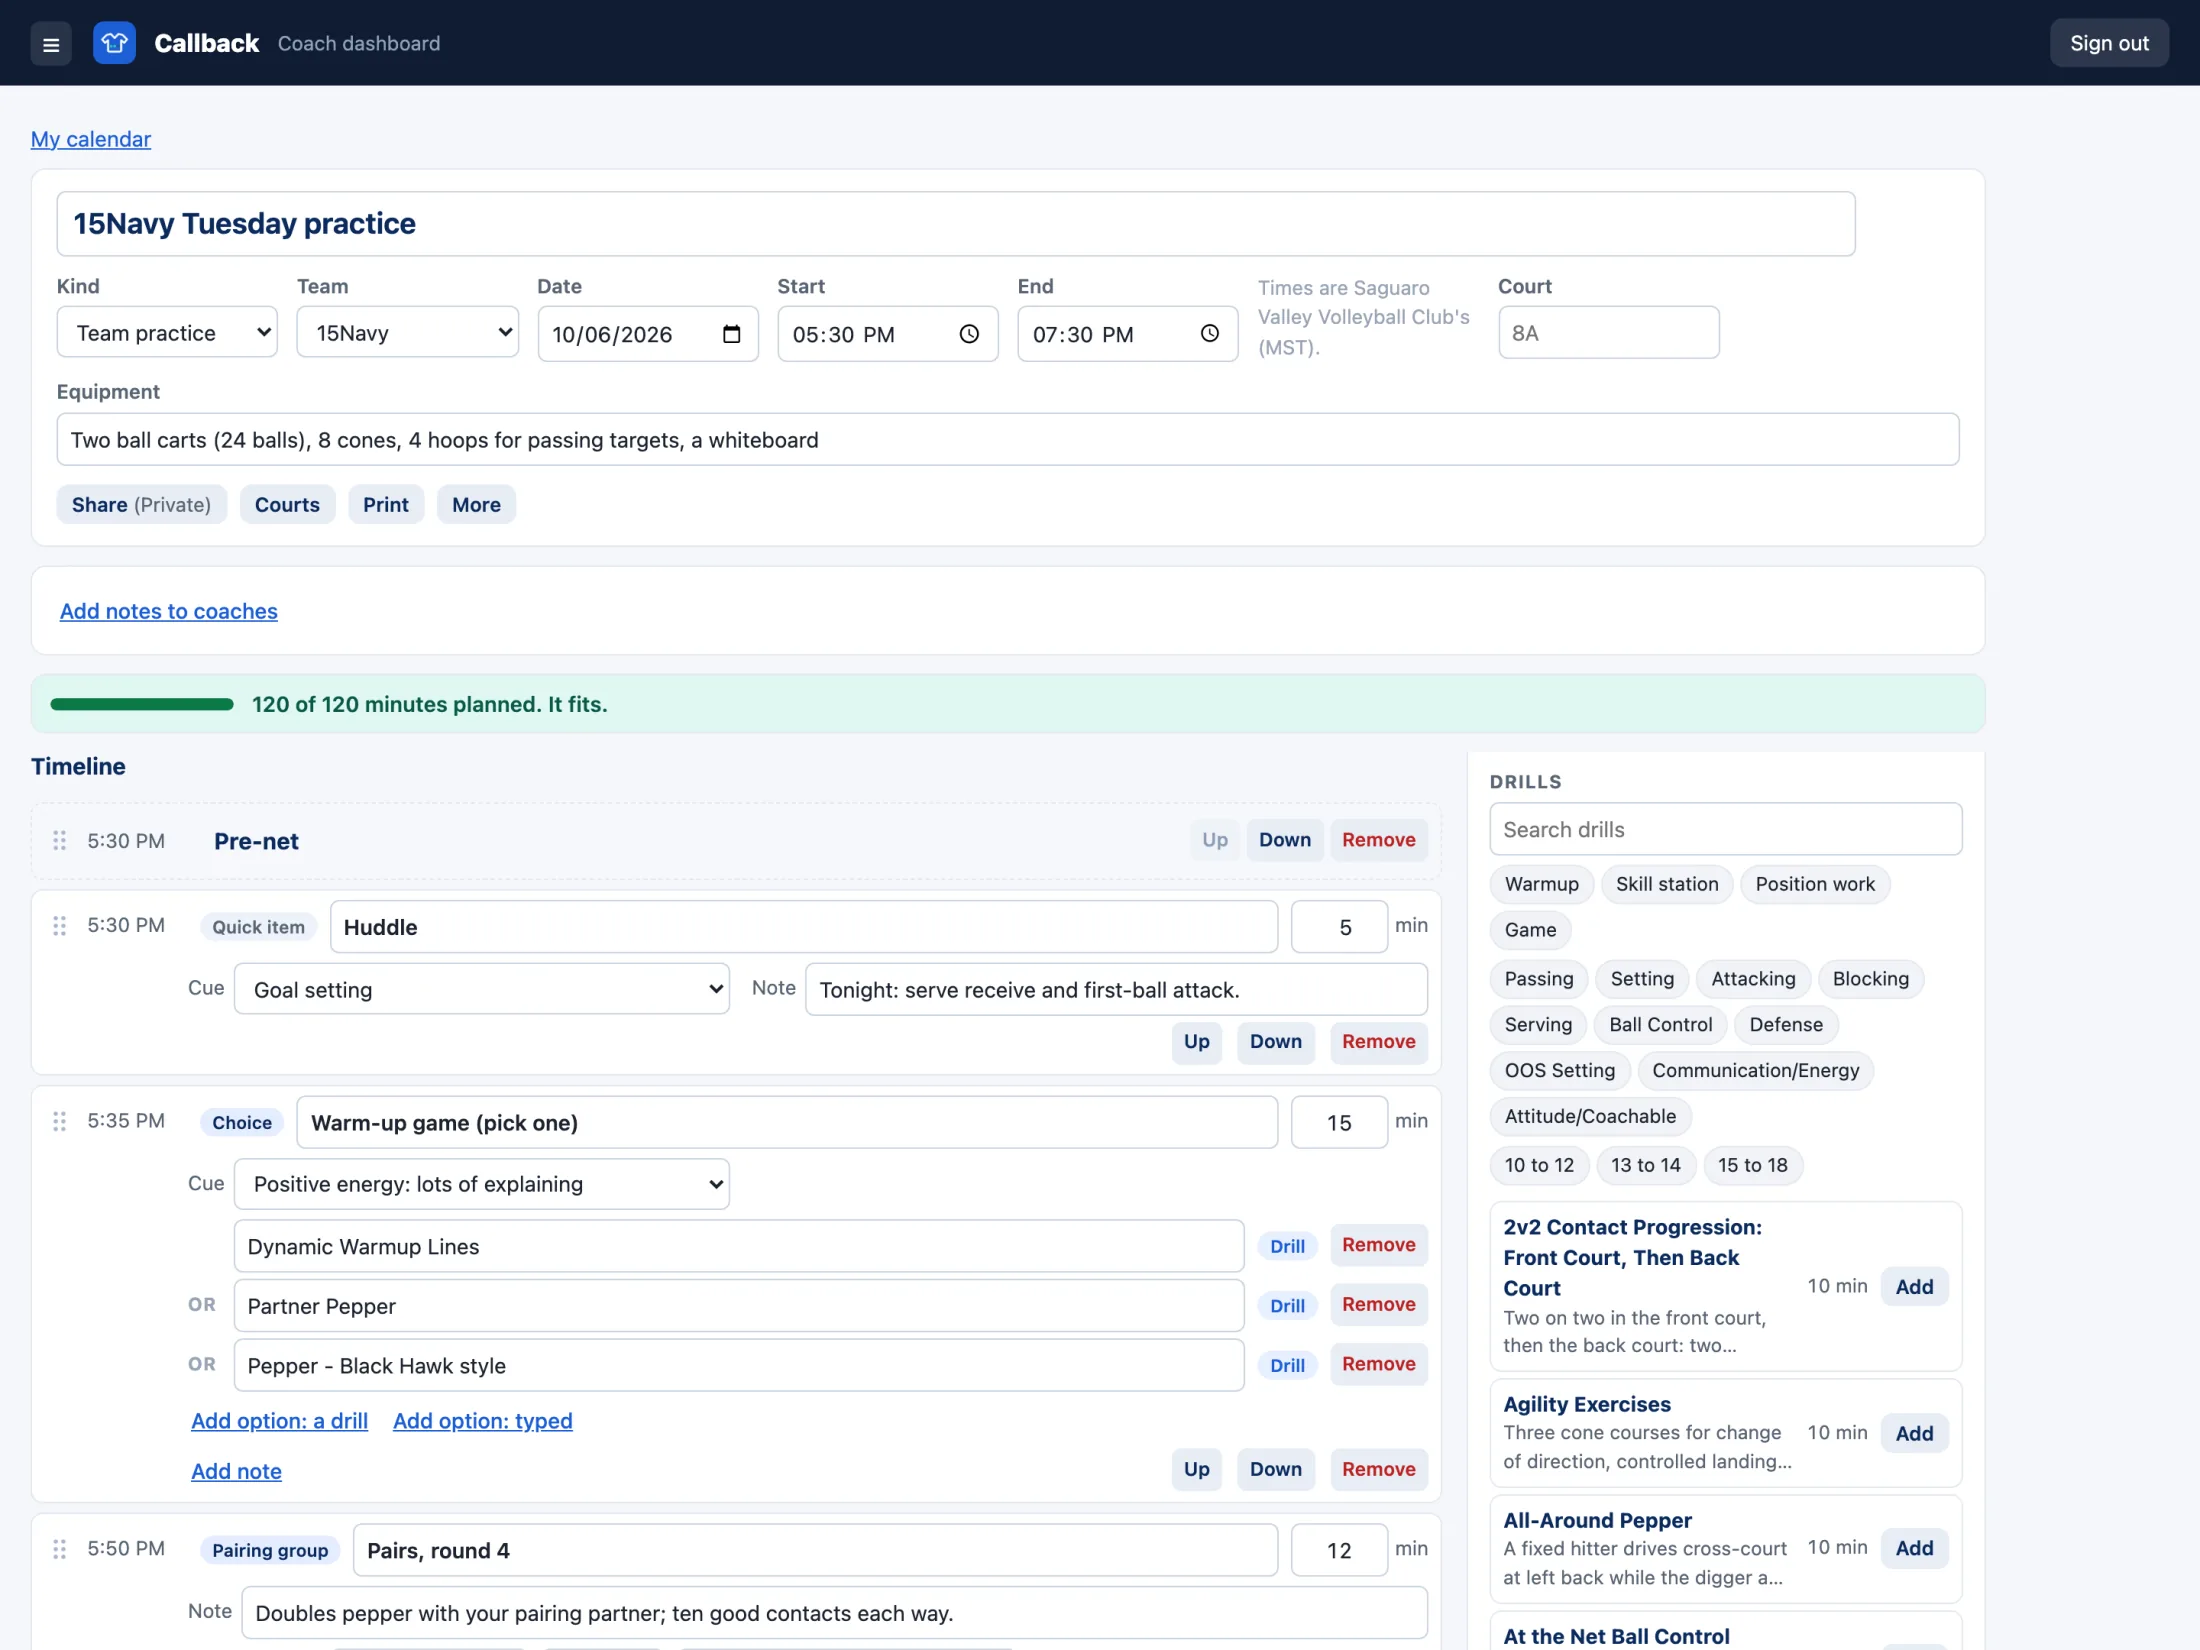Toggle the Game filter chip

1530,930
